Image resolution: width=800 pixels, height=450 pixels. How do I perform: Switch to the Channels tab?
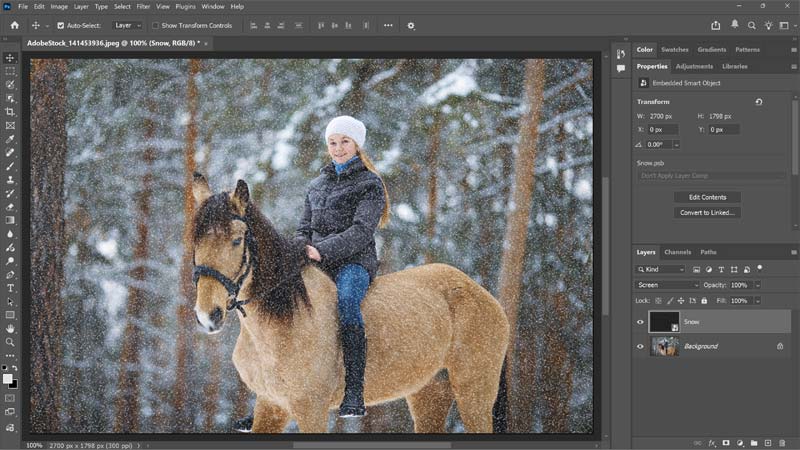pos(677,252)
